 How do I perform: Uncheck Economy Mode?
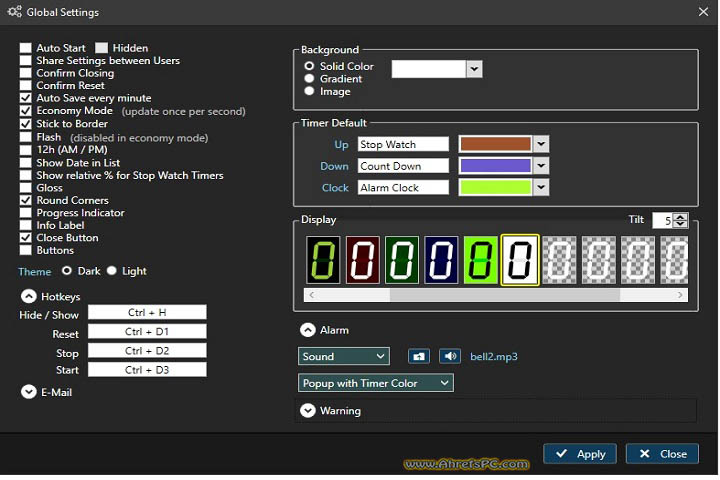[26, 111]
